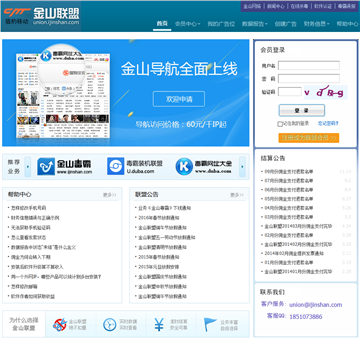Open the 毒霸装机联盟 U.duba.com icon
The width and height of the screenshot is (360, 360).
(115, 166)
